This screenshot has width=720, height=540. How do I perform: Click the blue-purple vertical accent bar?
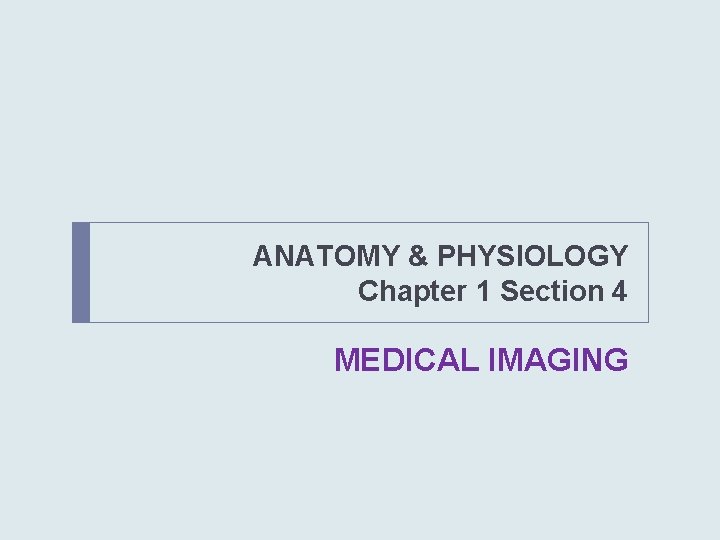click(x=81, y=272)
